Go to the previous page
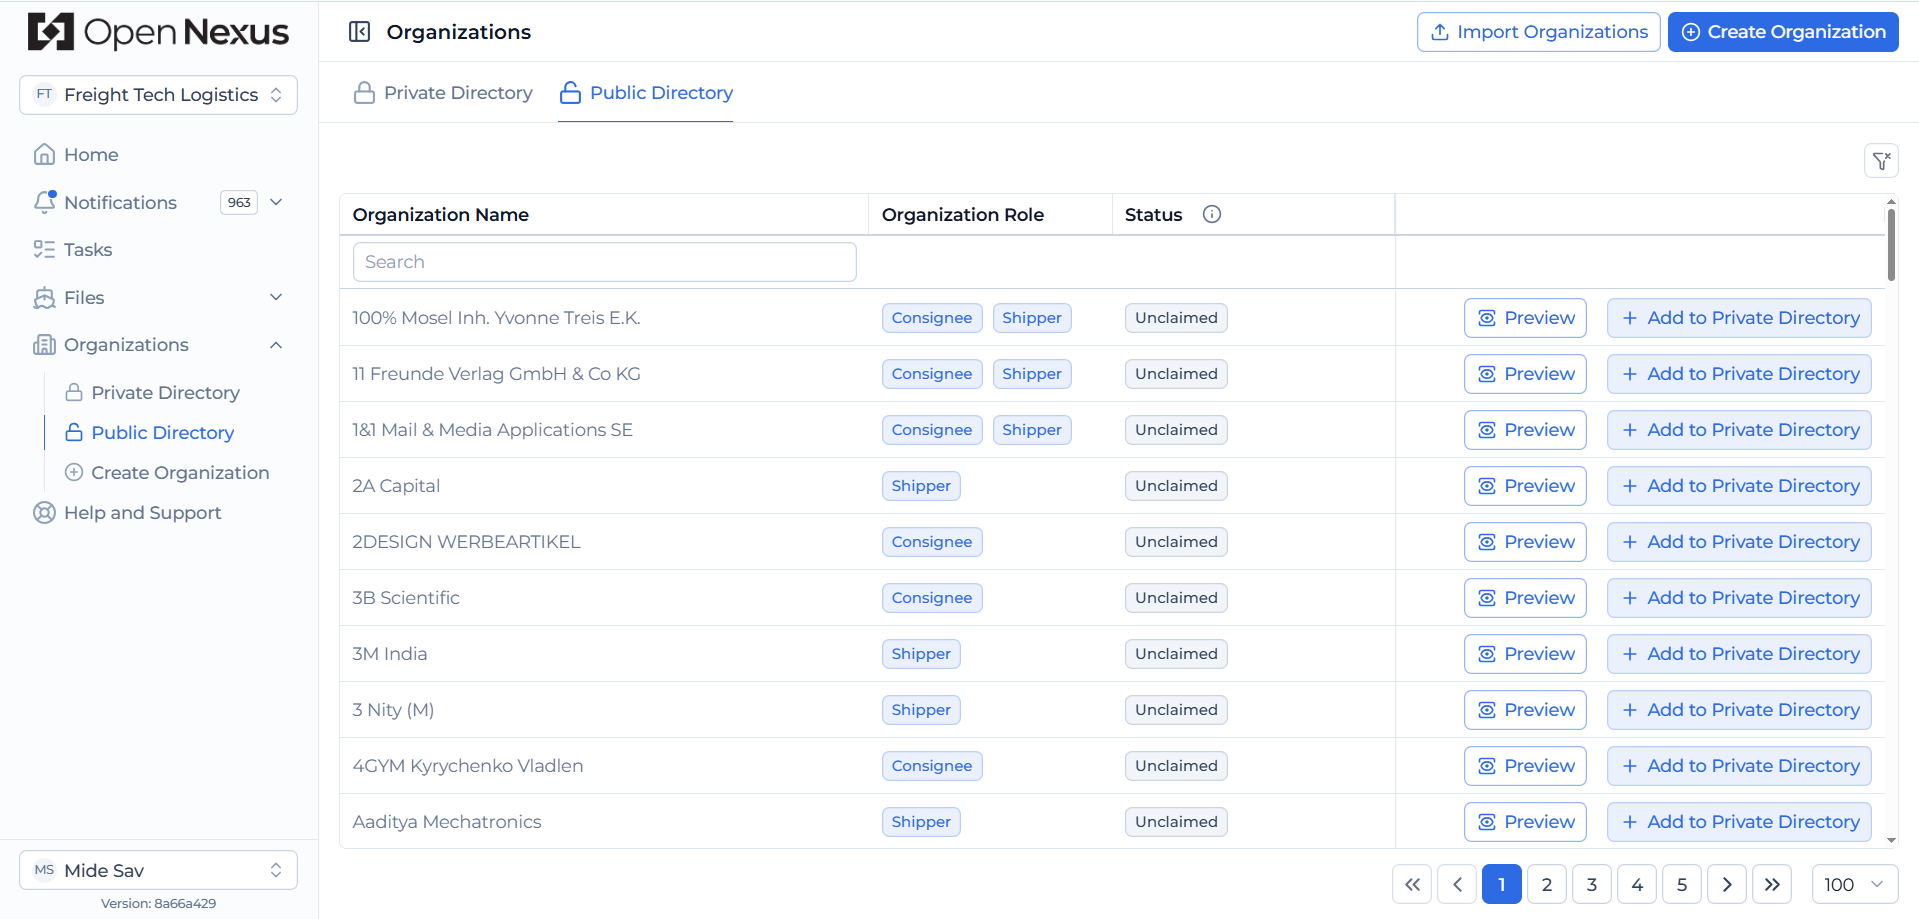This screenshot has height=919, width=1919. 1457,884
